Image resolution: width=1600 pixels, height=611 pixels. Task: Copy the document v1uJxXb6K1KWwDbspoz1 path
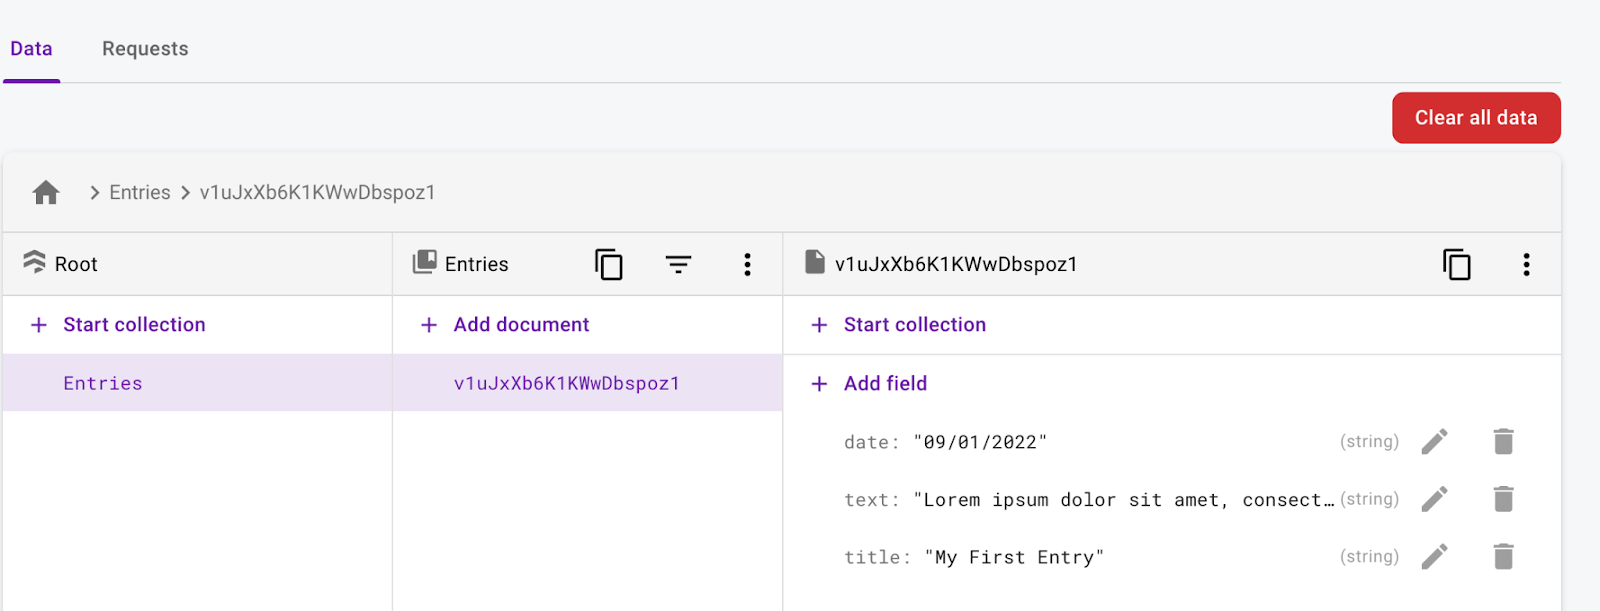pos(1456,264)
